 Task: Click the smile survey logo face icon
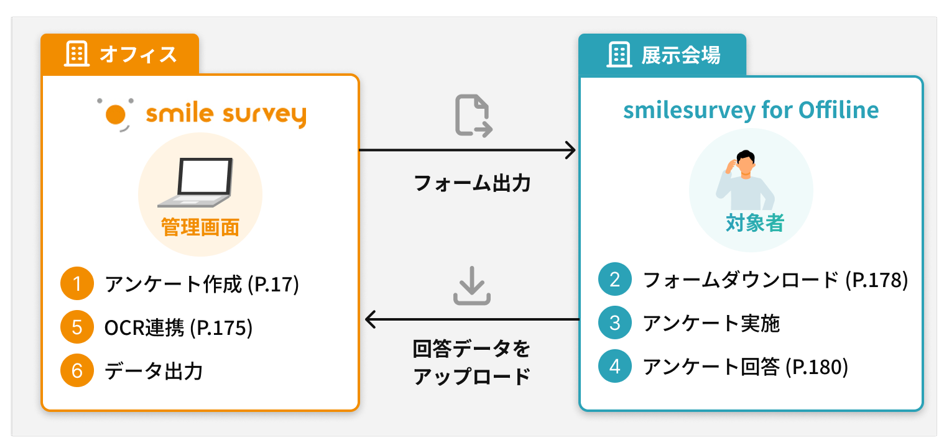point(116,114)
